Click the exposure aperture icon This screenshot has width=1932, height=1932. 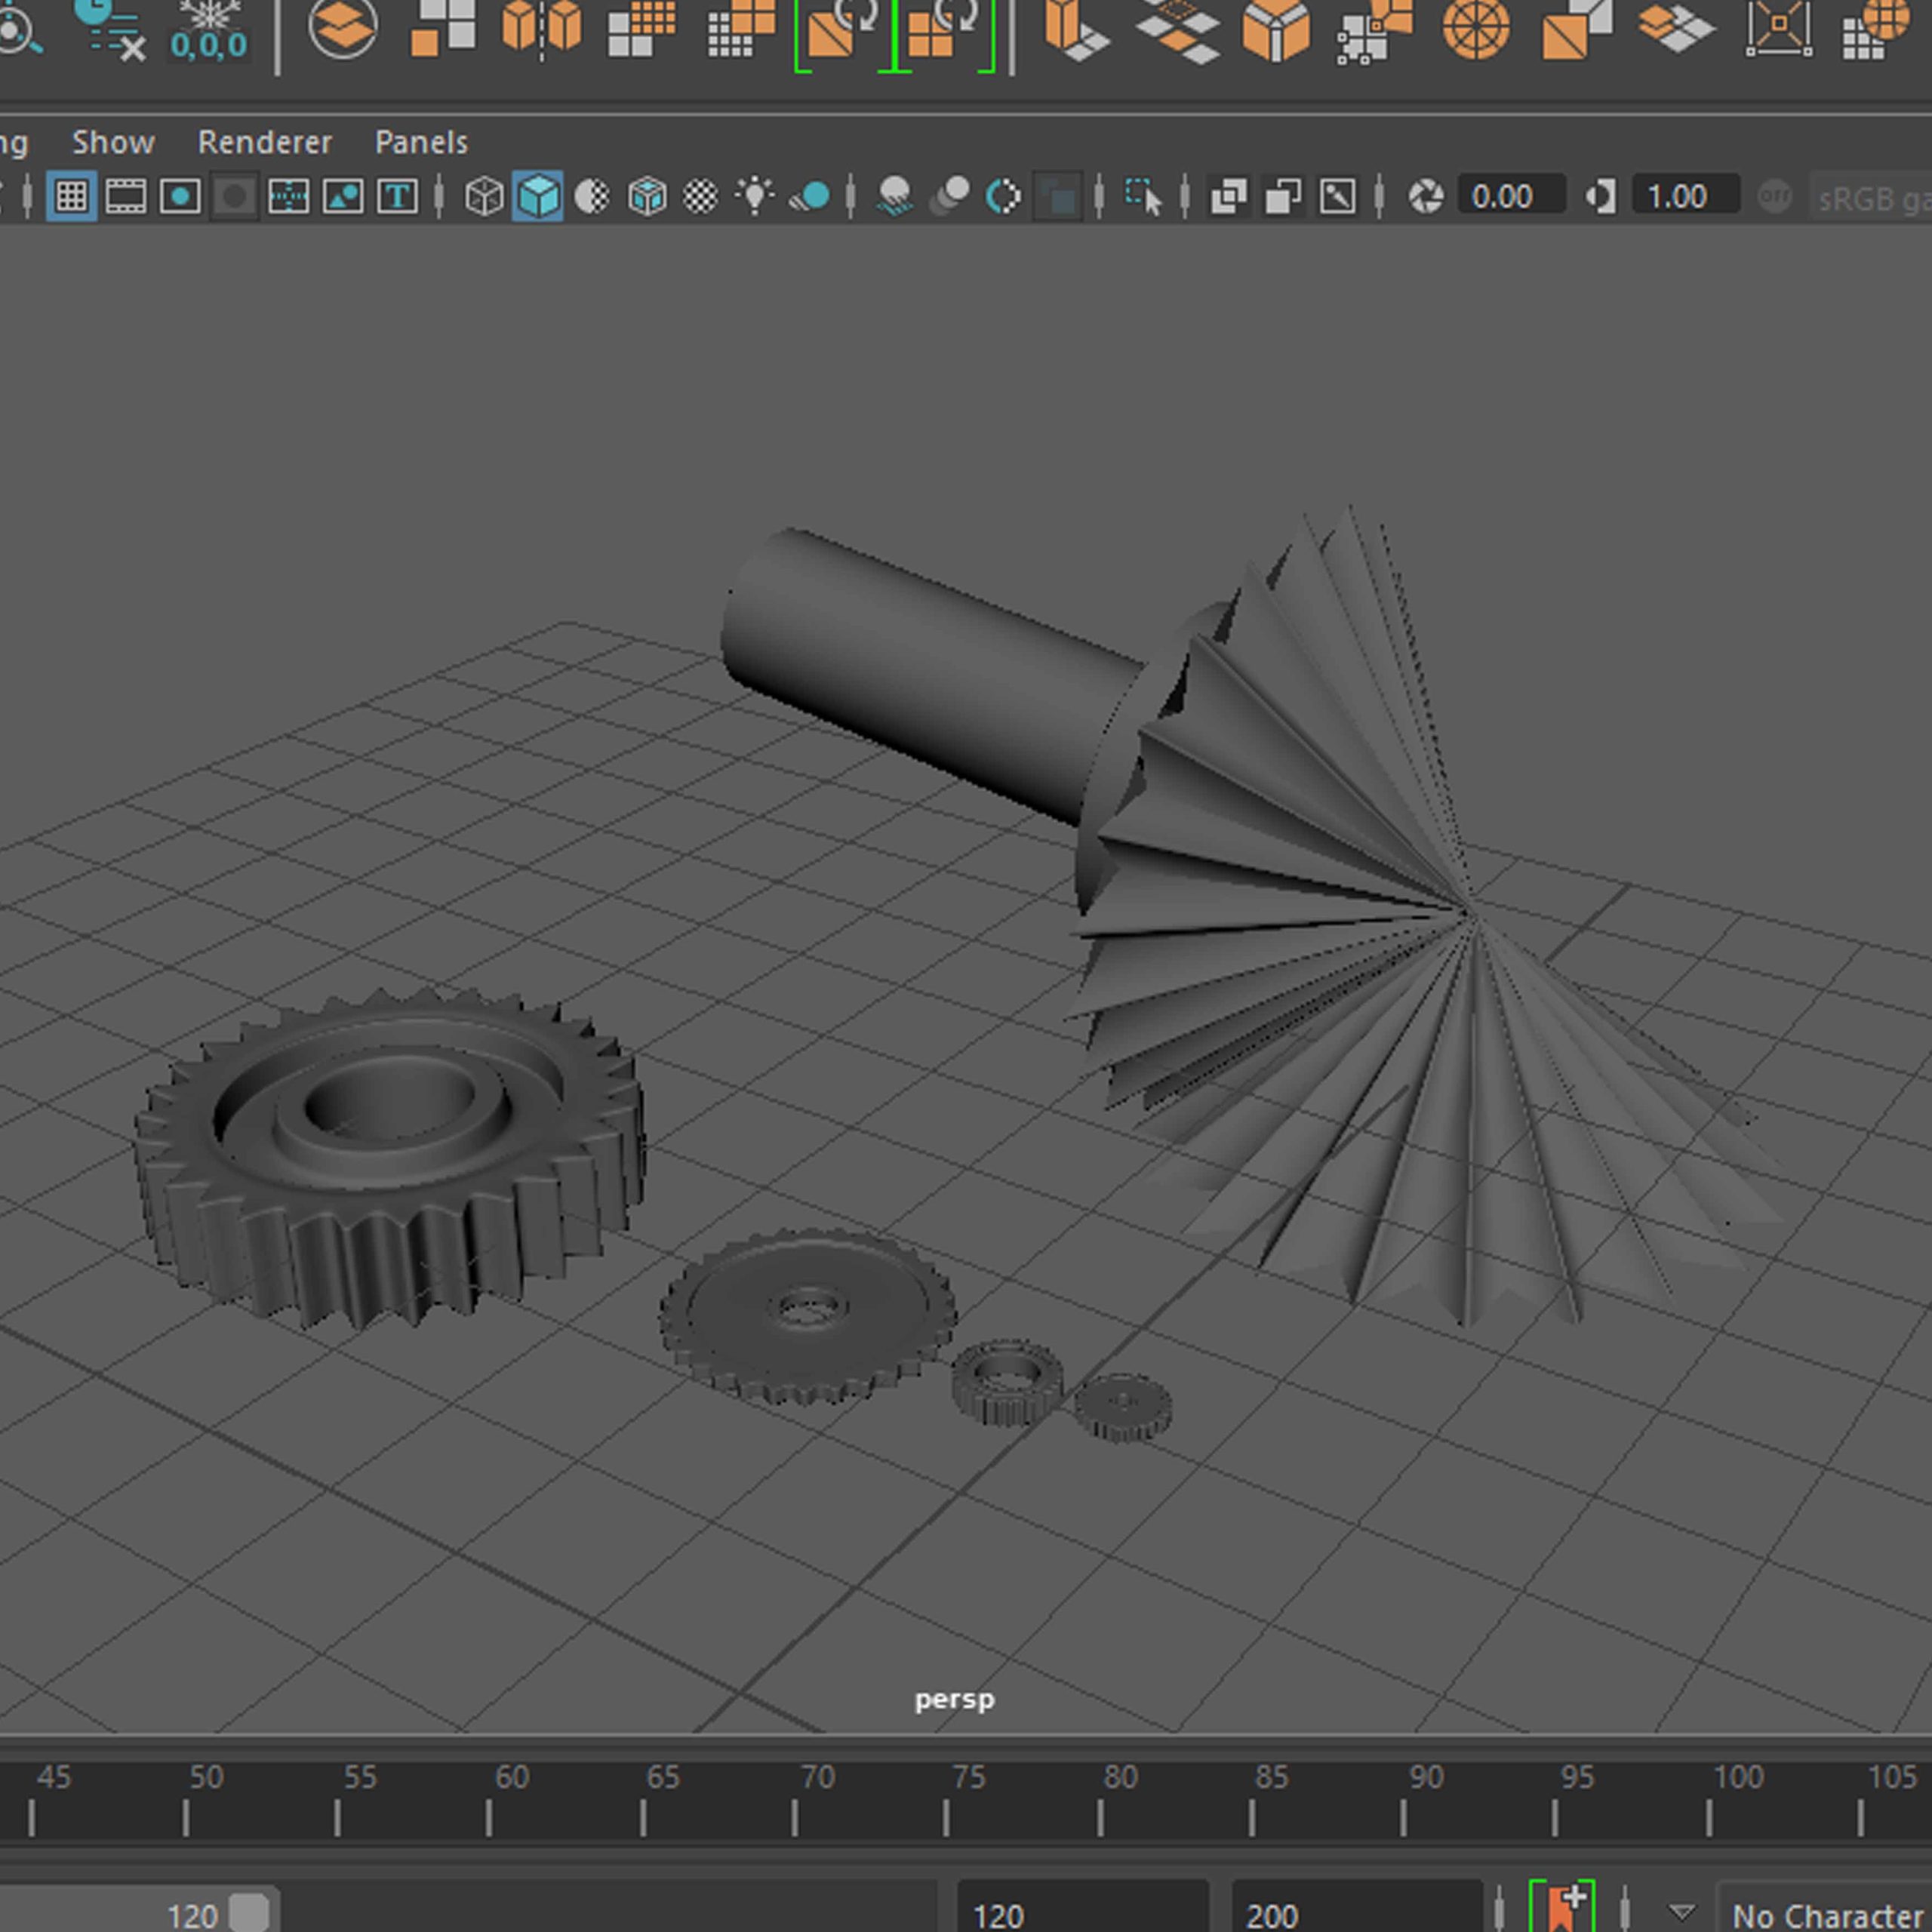(x=1426, y=196)
